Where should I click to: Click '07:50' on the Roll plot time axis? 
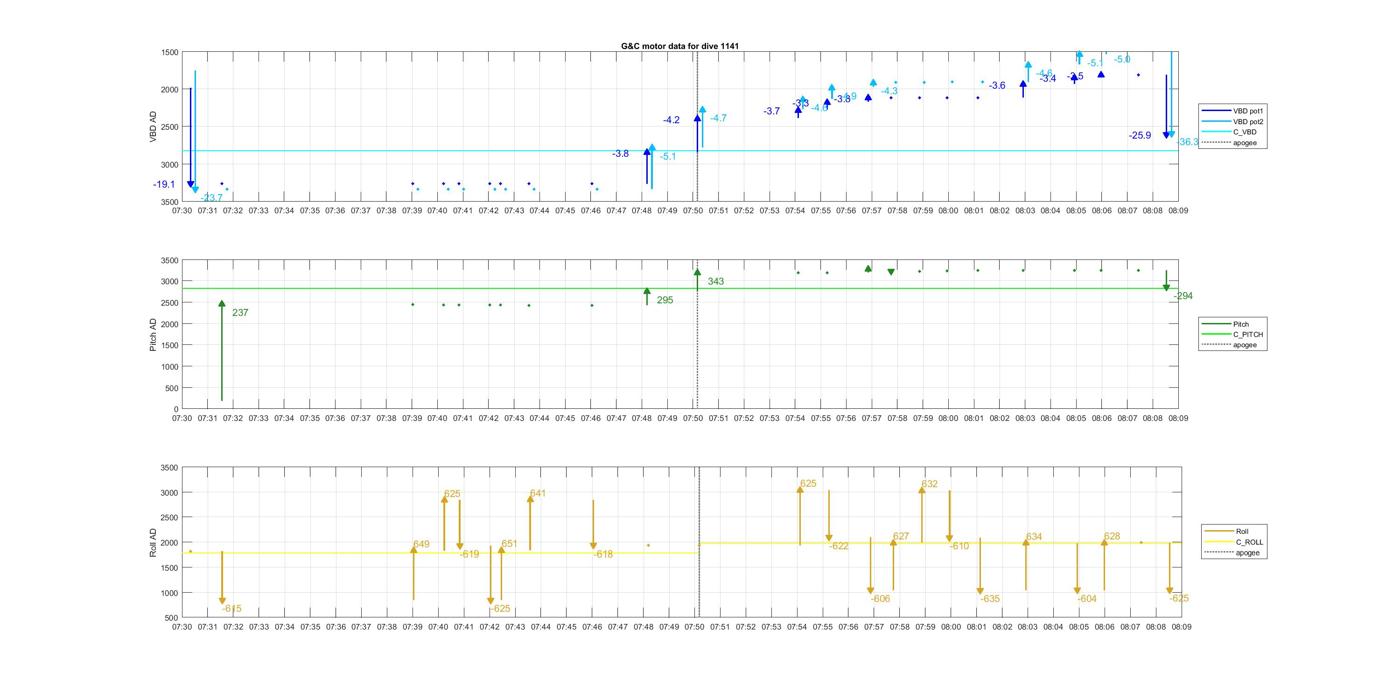[x=694, y=627]
